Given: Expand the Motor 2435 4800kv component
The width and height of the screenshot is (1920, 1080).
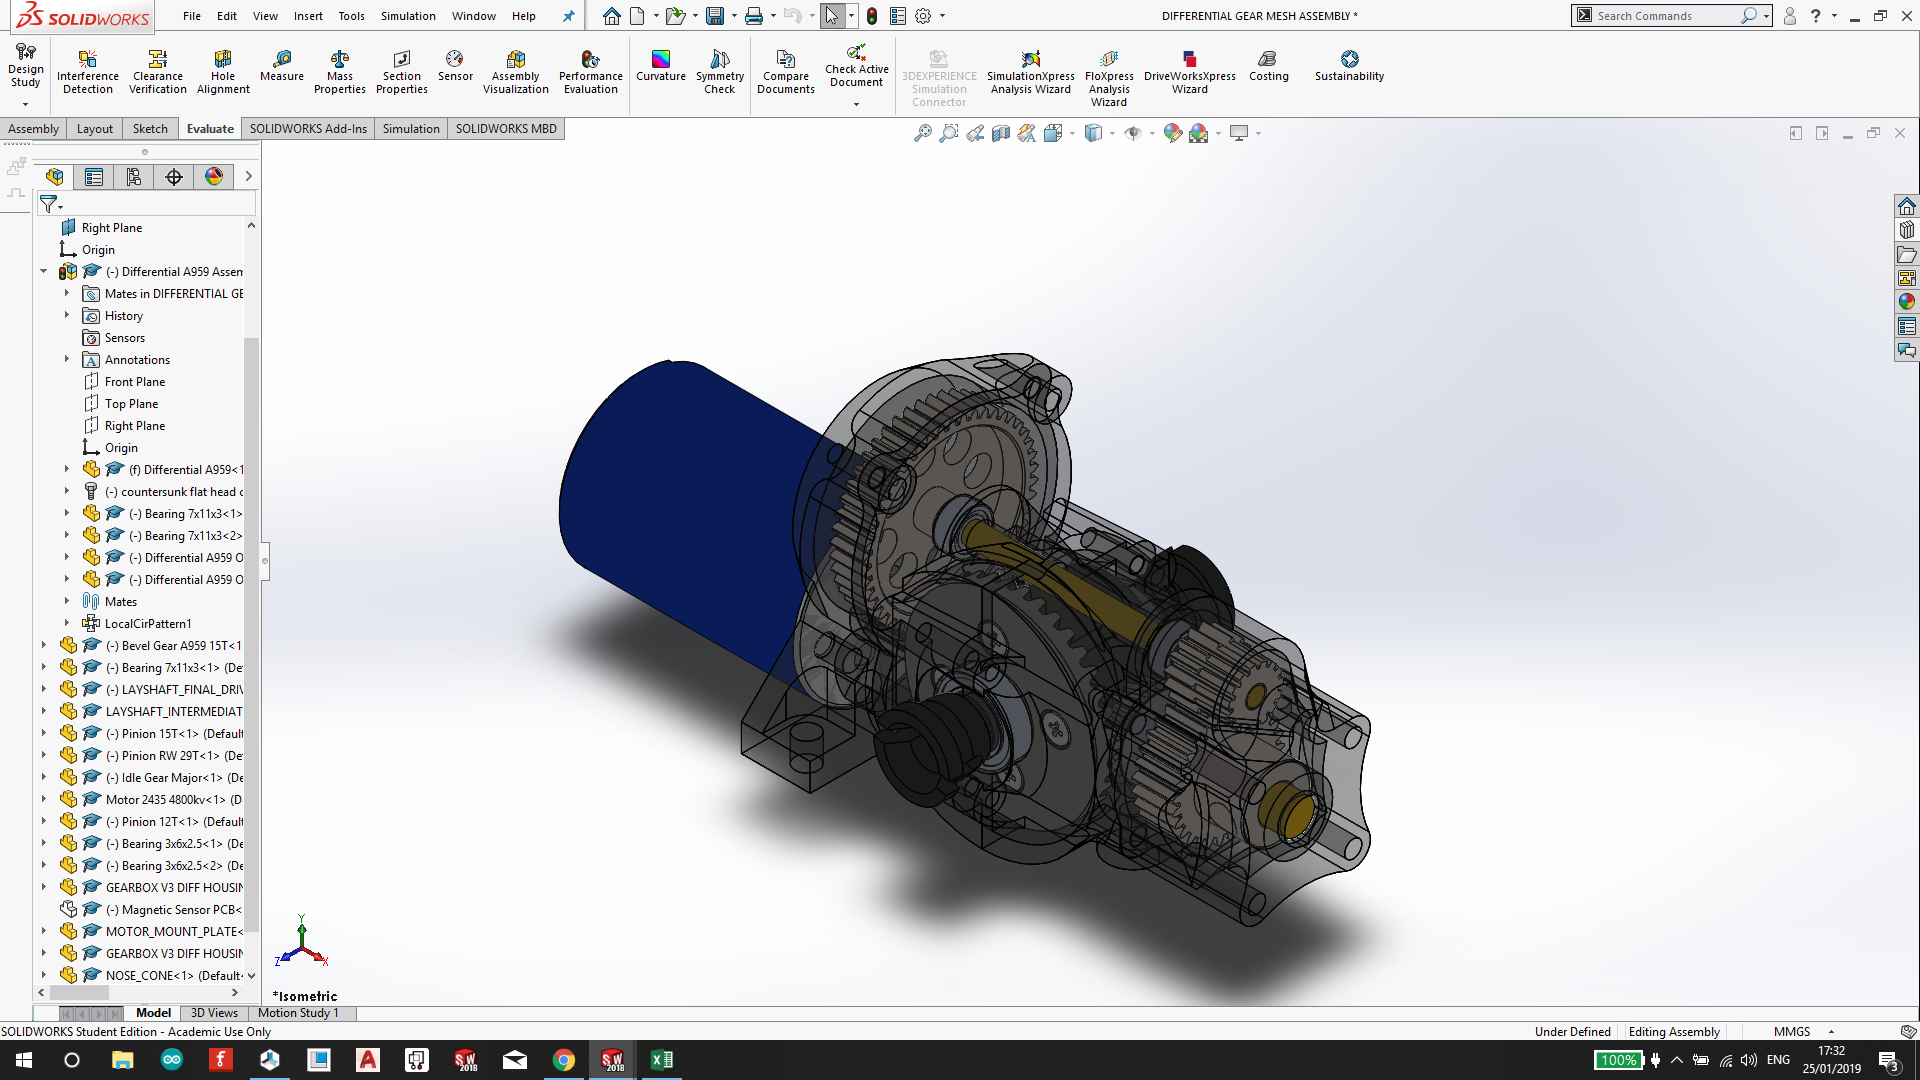Looking at the screenshot, I should click(x=44, y=800).
